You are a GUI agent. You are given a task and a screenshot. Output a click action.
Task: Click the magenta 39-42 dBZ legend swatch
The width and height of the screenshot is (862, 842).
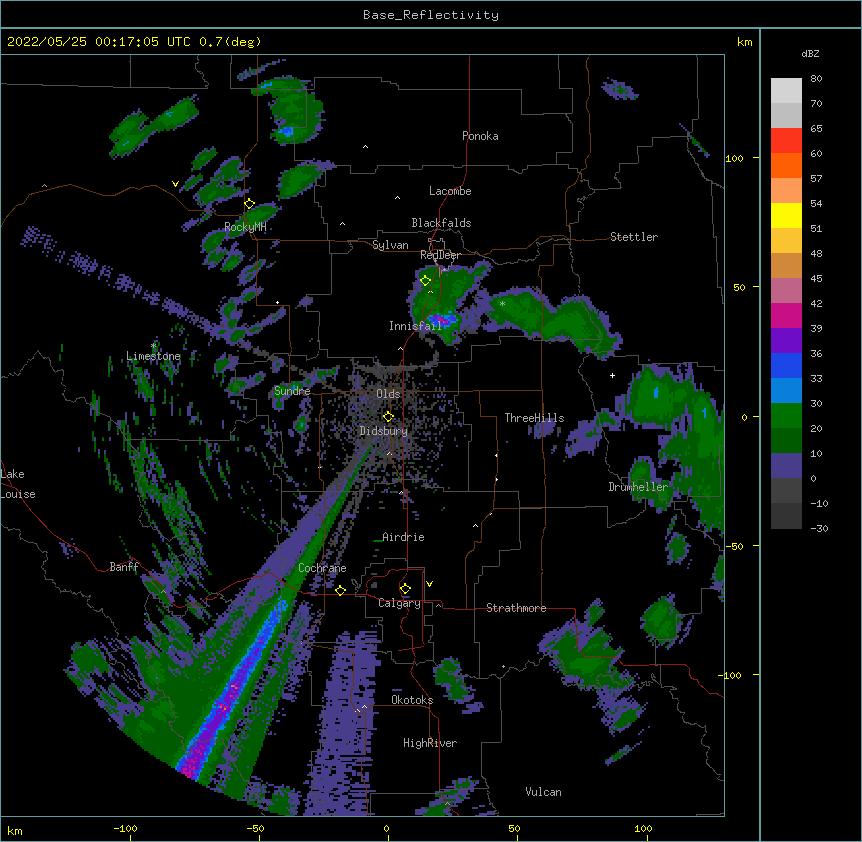[786, 315]
